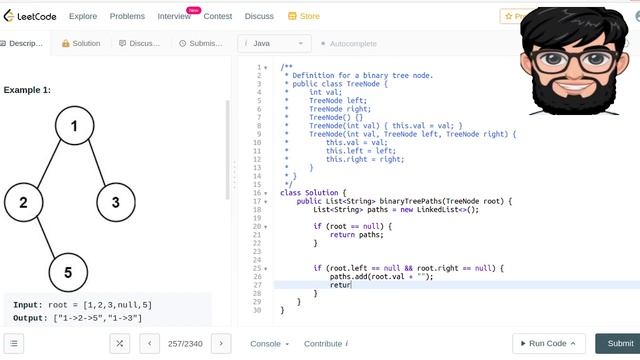
Task: Open the Problems page
Action: pyautogui.click(x=127, y=16)
